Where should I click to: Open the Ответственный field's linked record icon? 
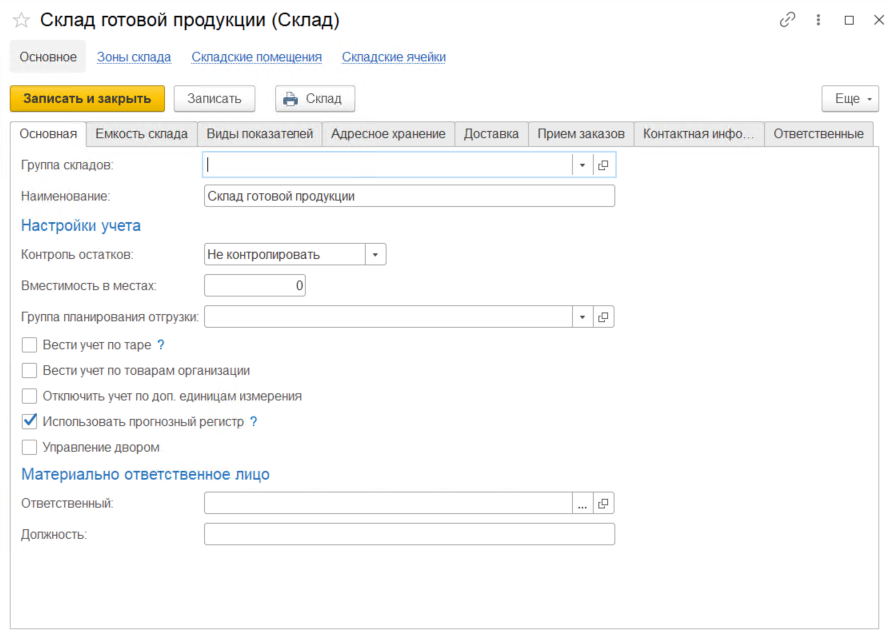603,504
